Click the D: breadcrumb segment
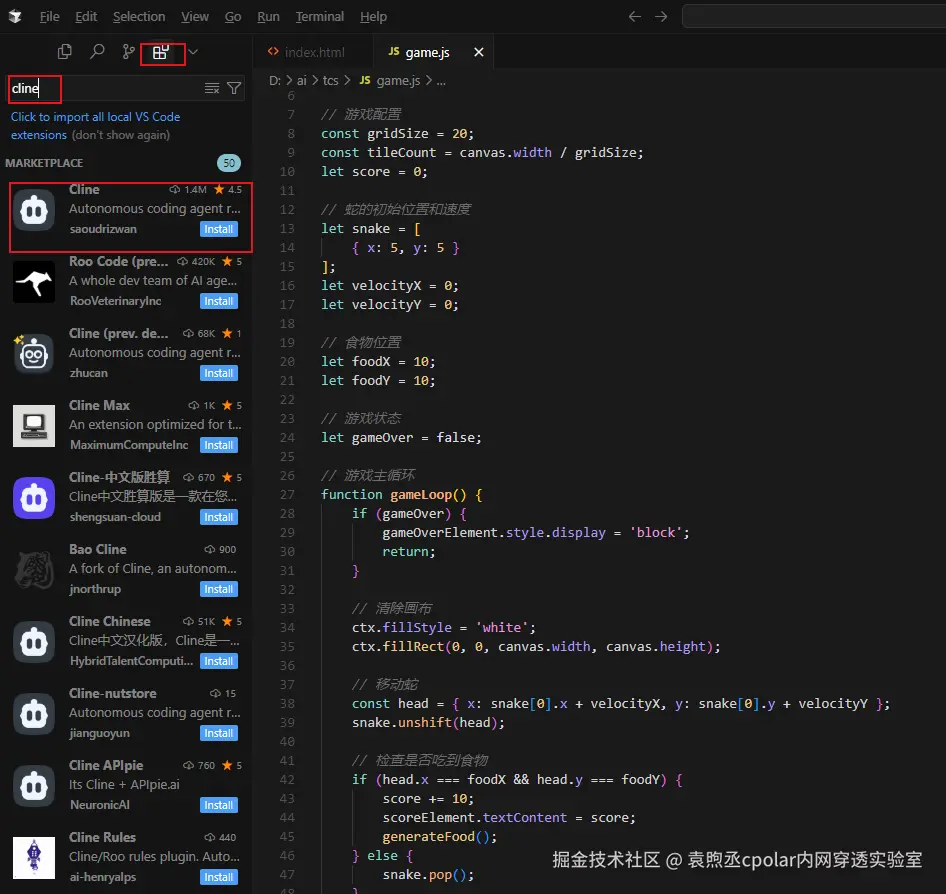The width and height of the screenshot is (946, 894). pos(275,81)
